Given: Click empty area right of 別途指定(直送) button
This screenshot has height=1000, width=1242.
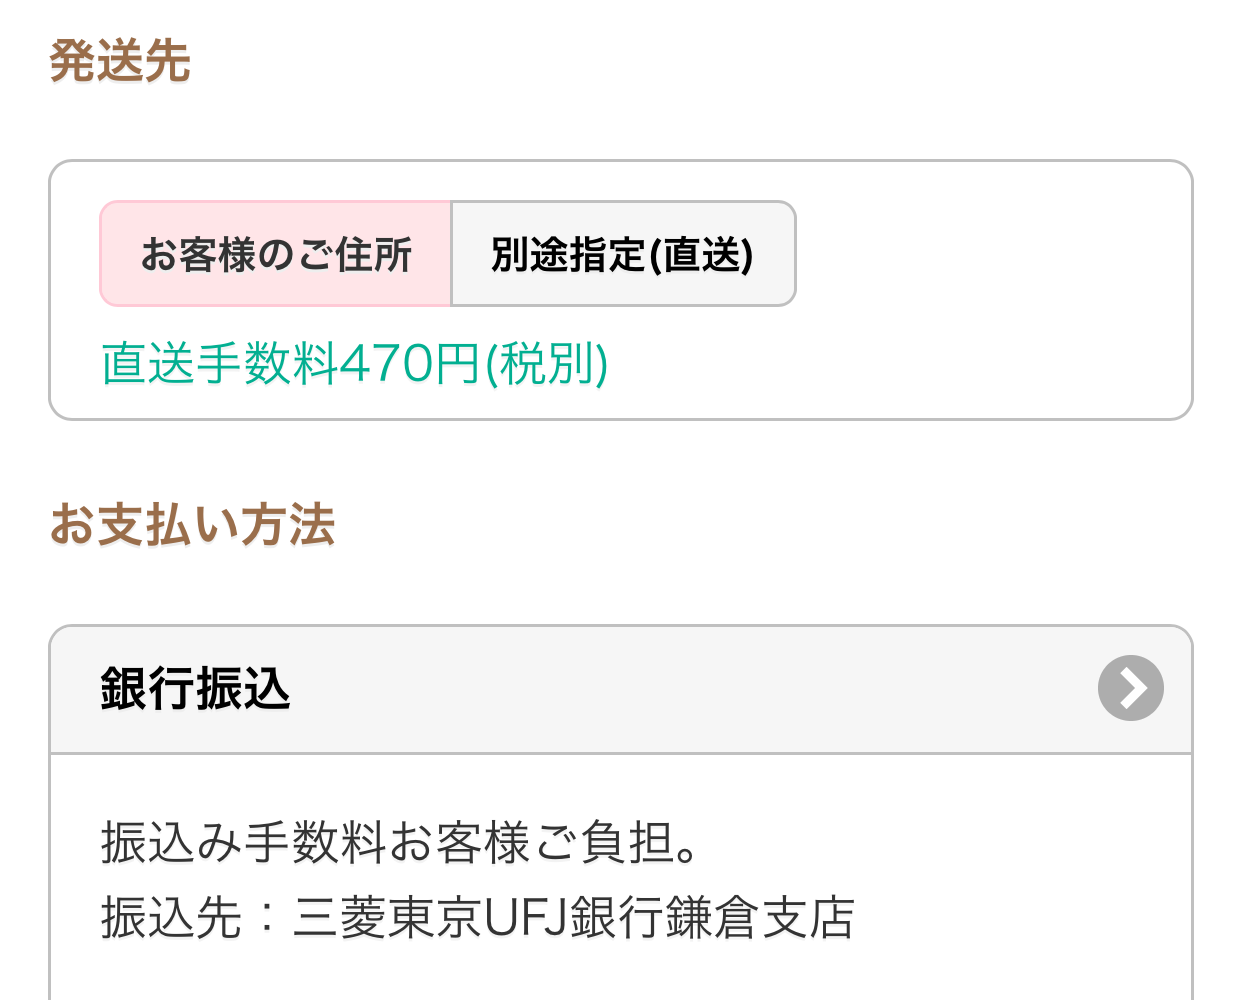Looking at the screenshot, I should click(990, 254).
